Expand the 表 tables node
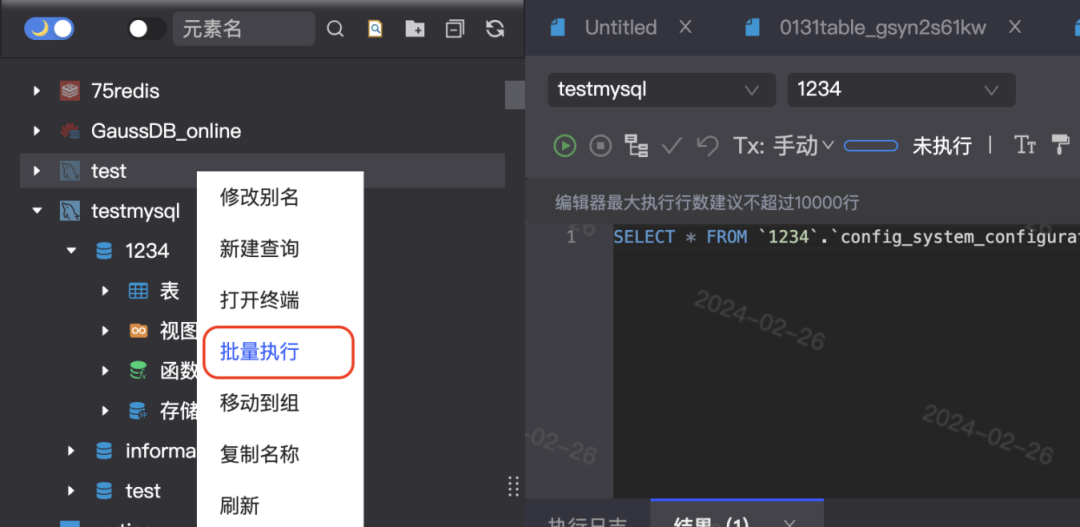Screen dimensions: 1080x527 coord(105,291)
